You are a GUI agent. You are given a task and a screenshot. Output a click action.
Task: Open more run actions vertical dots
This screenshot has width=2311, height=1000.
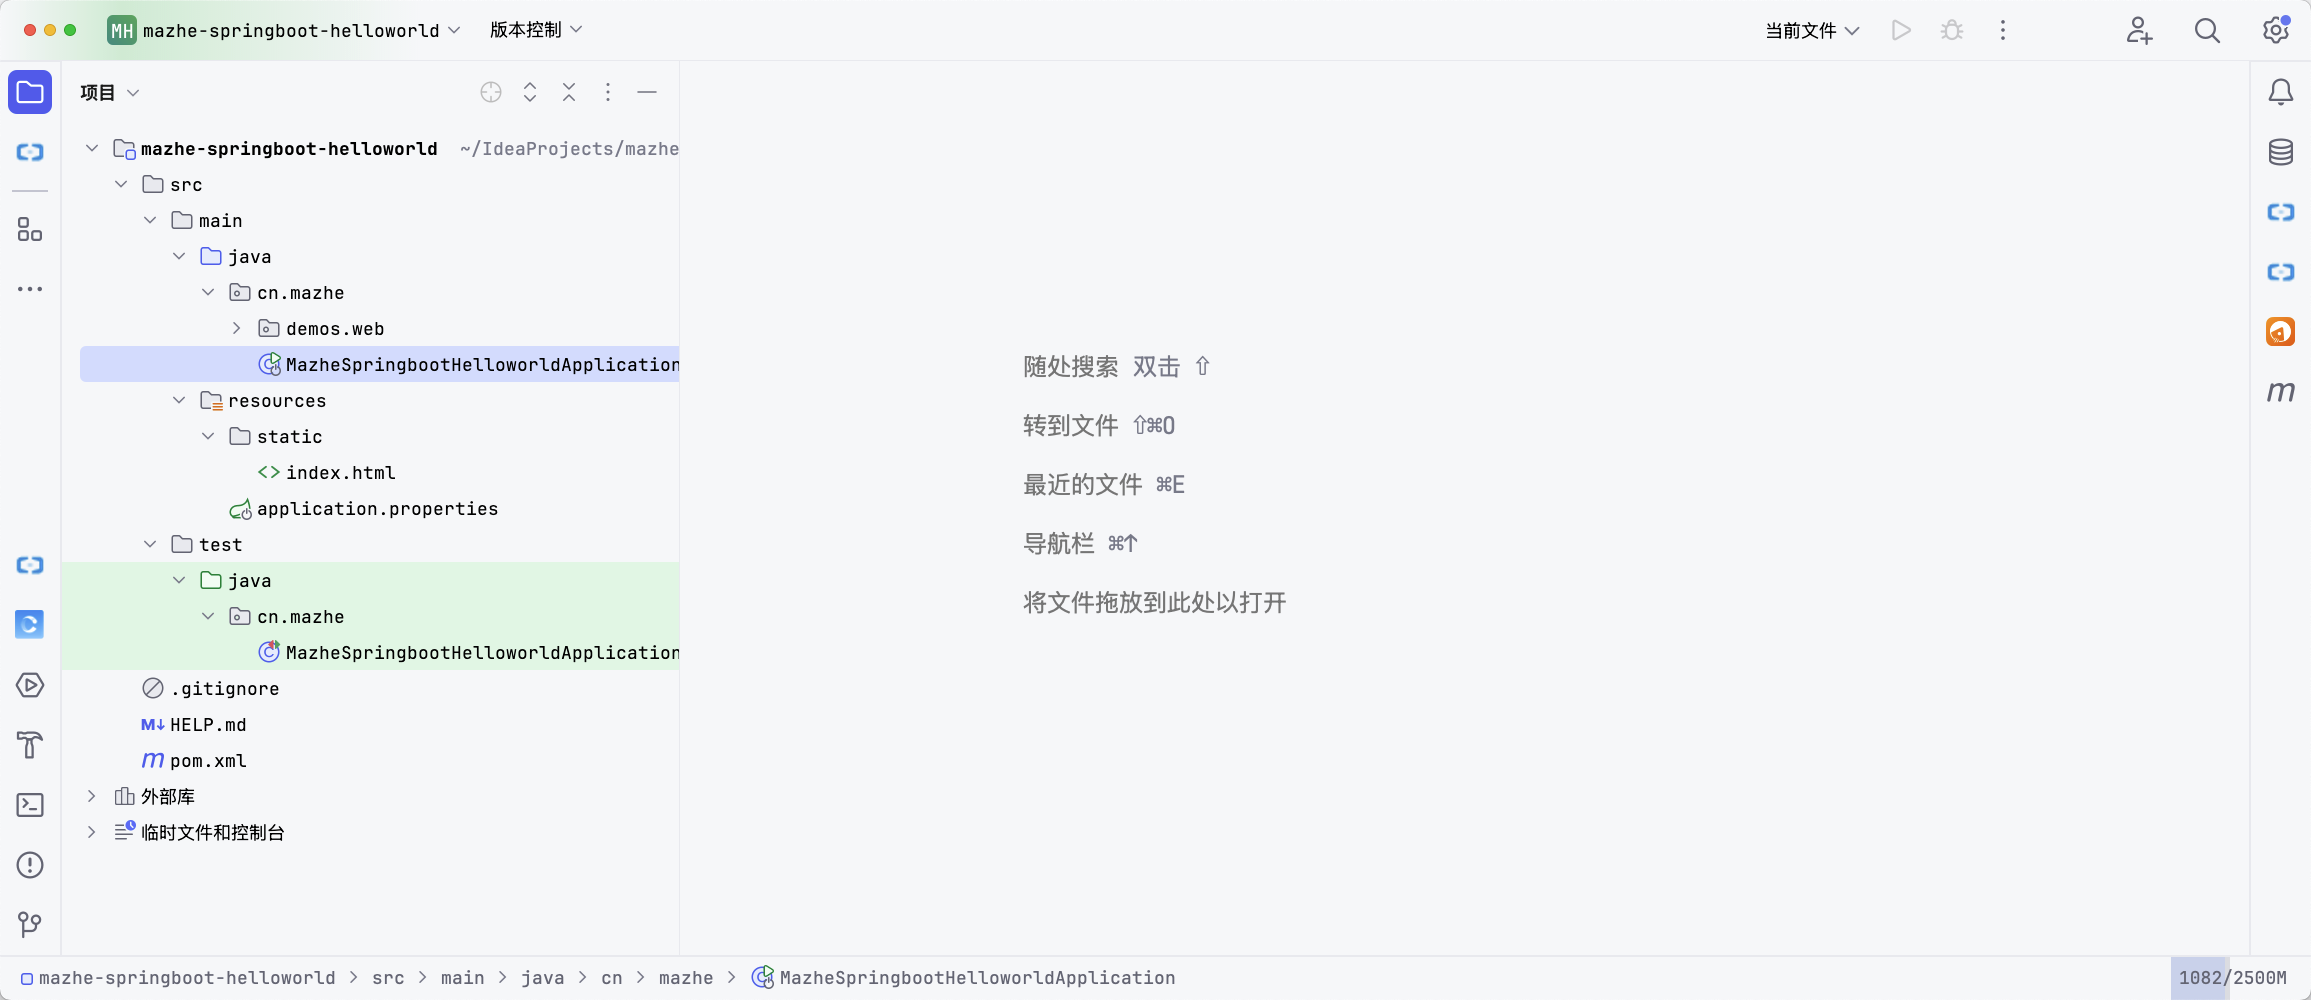click(2003, 30)
